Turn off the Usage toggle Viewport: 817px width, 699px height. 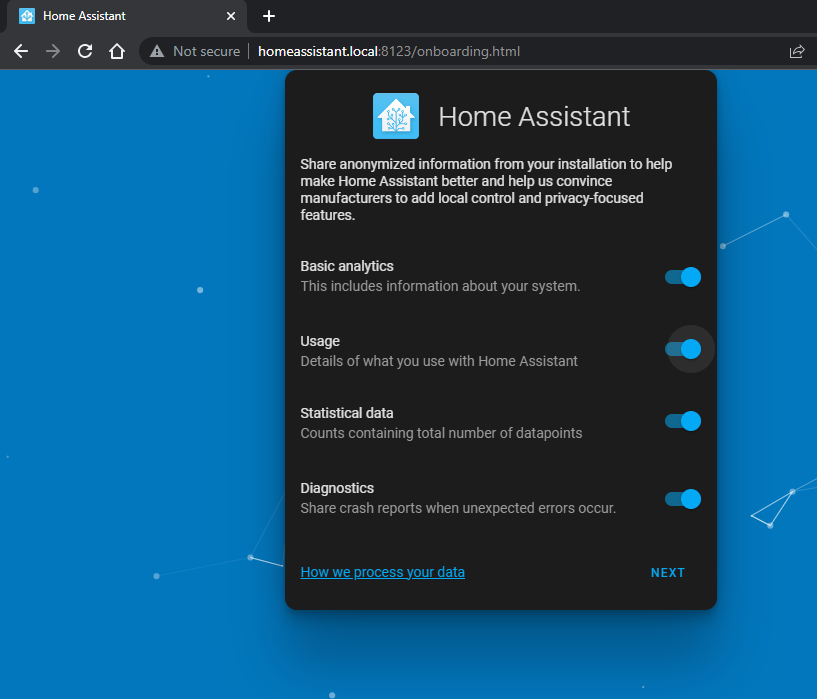click(683, 349)
